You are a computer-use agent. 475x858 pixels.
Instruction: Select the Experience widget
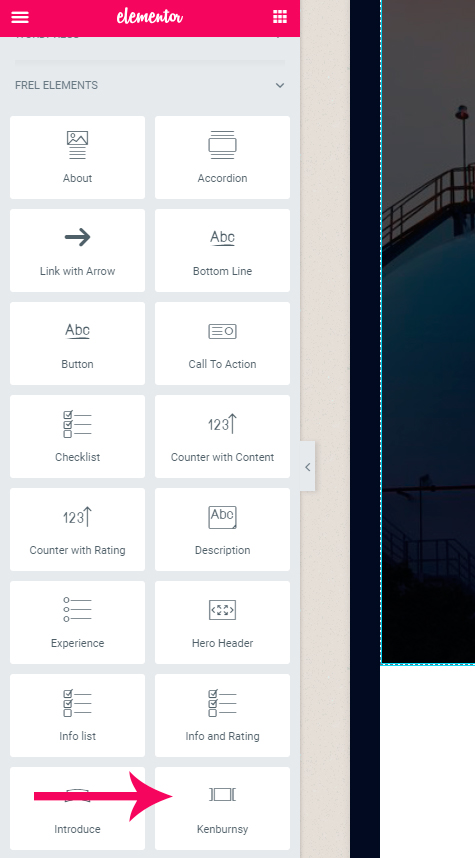pos(77,623)
